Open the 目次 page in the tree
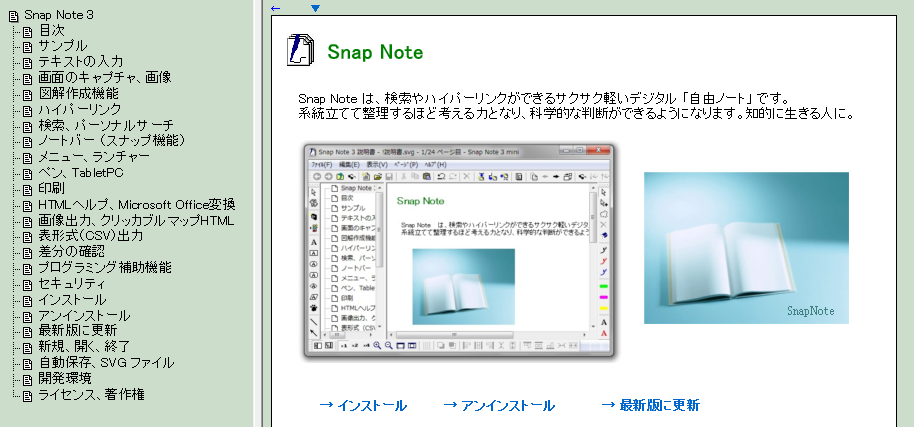The height and width of the screenshot is (427, 914). click(x=51, y=30)
